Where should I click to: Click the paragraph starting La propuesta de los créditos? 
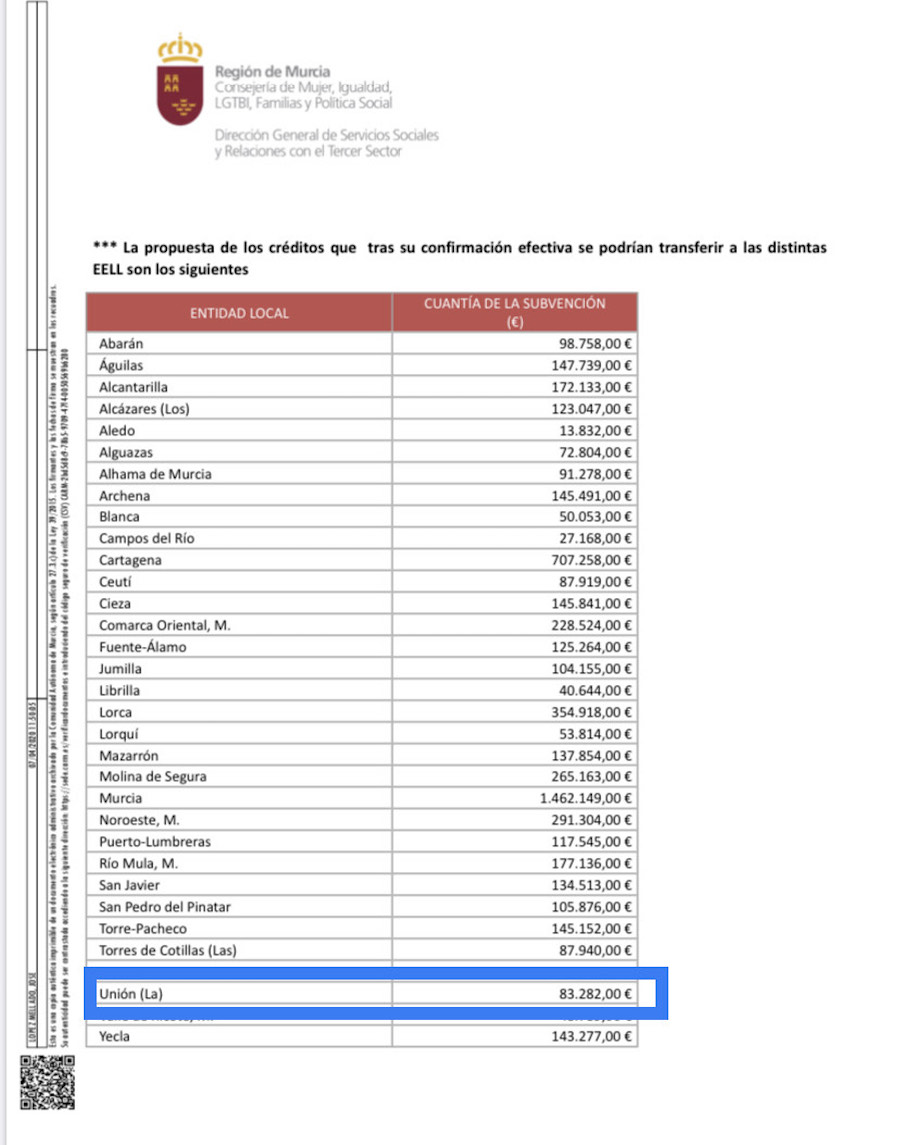point(459,258)
